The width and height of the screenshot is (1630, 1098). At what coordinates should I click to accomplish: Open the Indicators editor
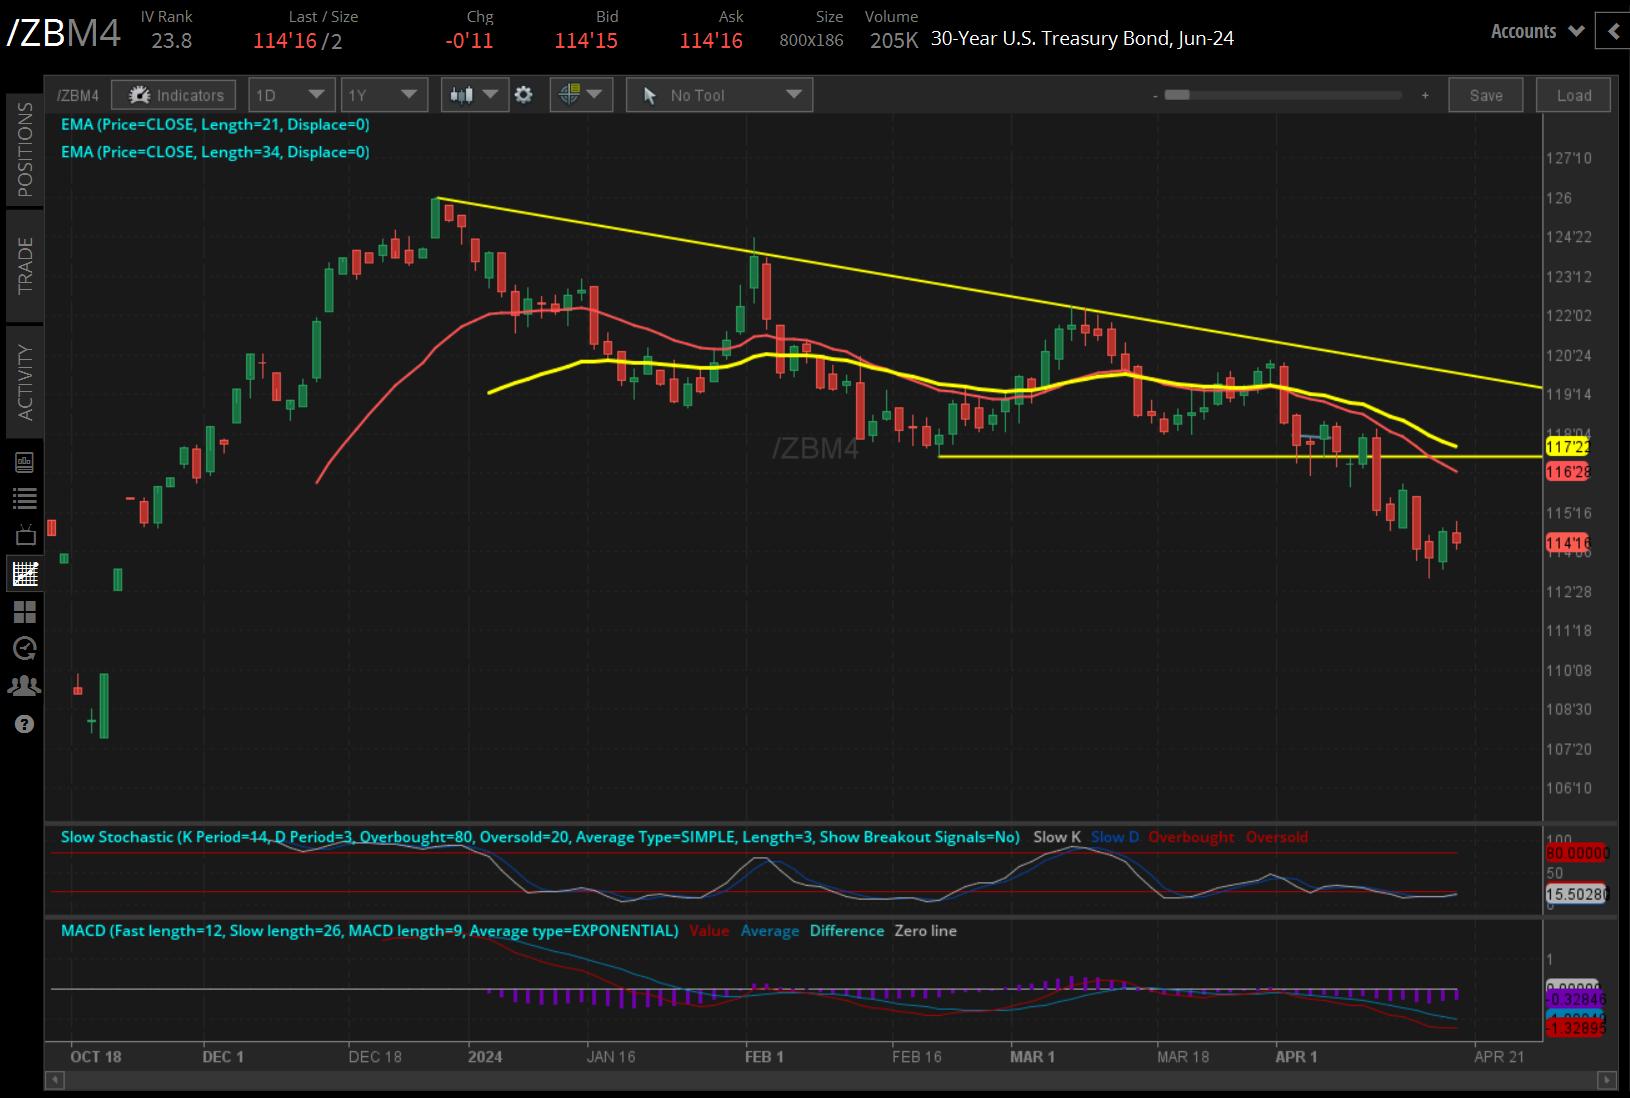[173, 94]
